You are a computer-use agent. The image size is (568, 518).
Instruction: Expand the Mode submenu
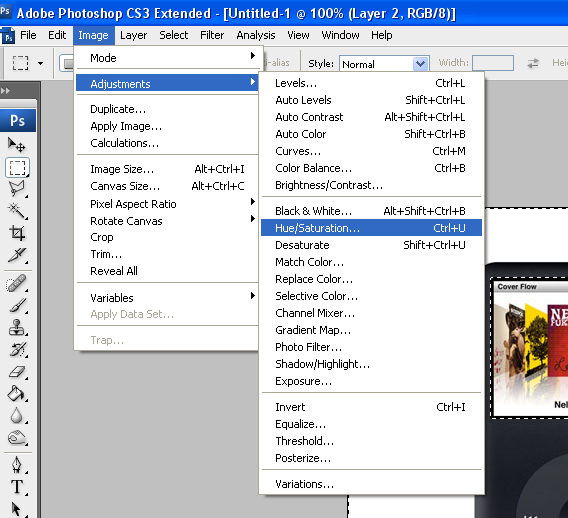tap(167, 58)
